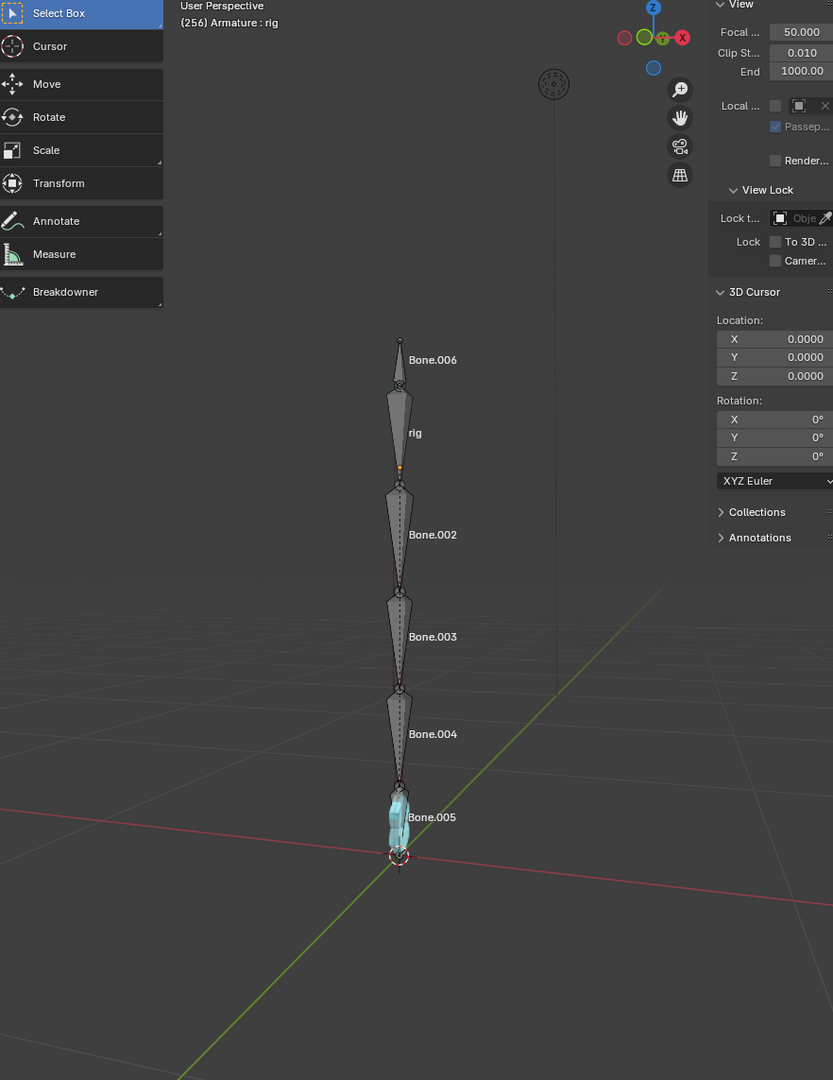Click the 3D cursor at world origin
Viewport: 833px width, 1080px height.
pos(399,855)
